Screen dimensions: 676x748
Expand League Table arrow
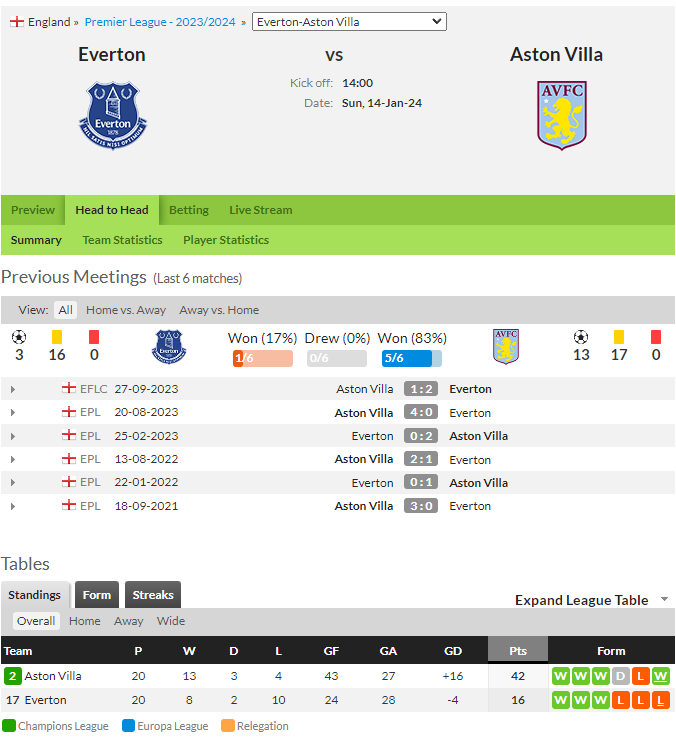pos(665,599)
